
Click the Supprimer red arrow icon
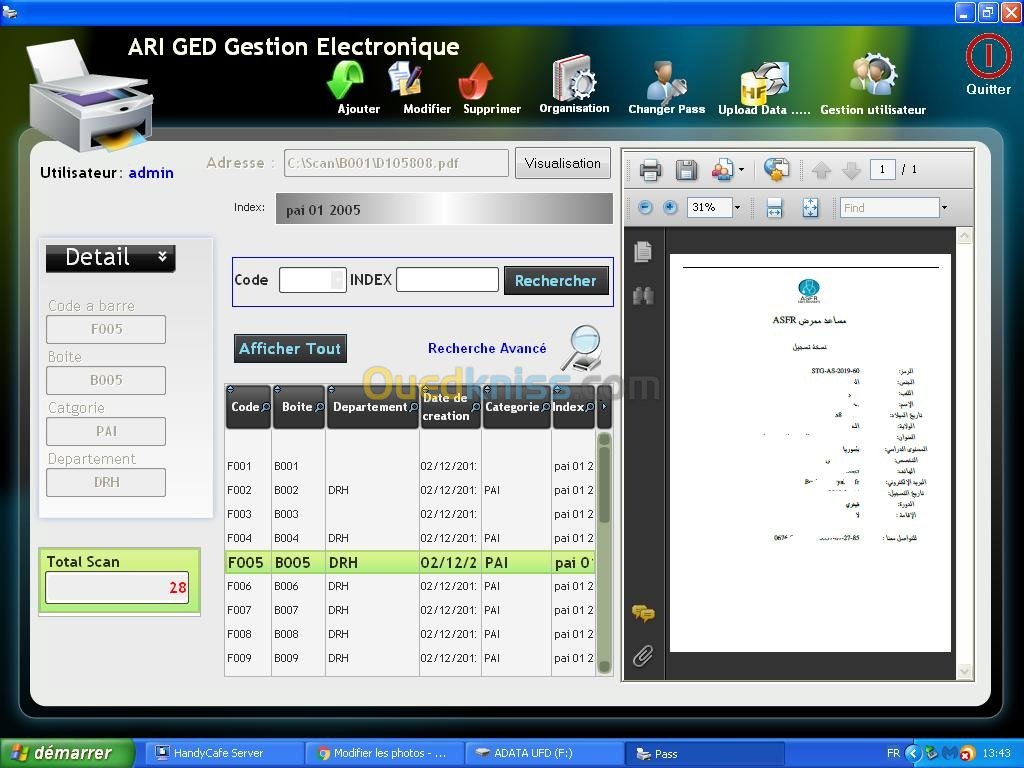[475, 81]
